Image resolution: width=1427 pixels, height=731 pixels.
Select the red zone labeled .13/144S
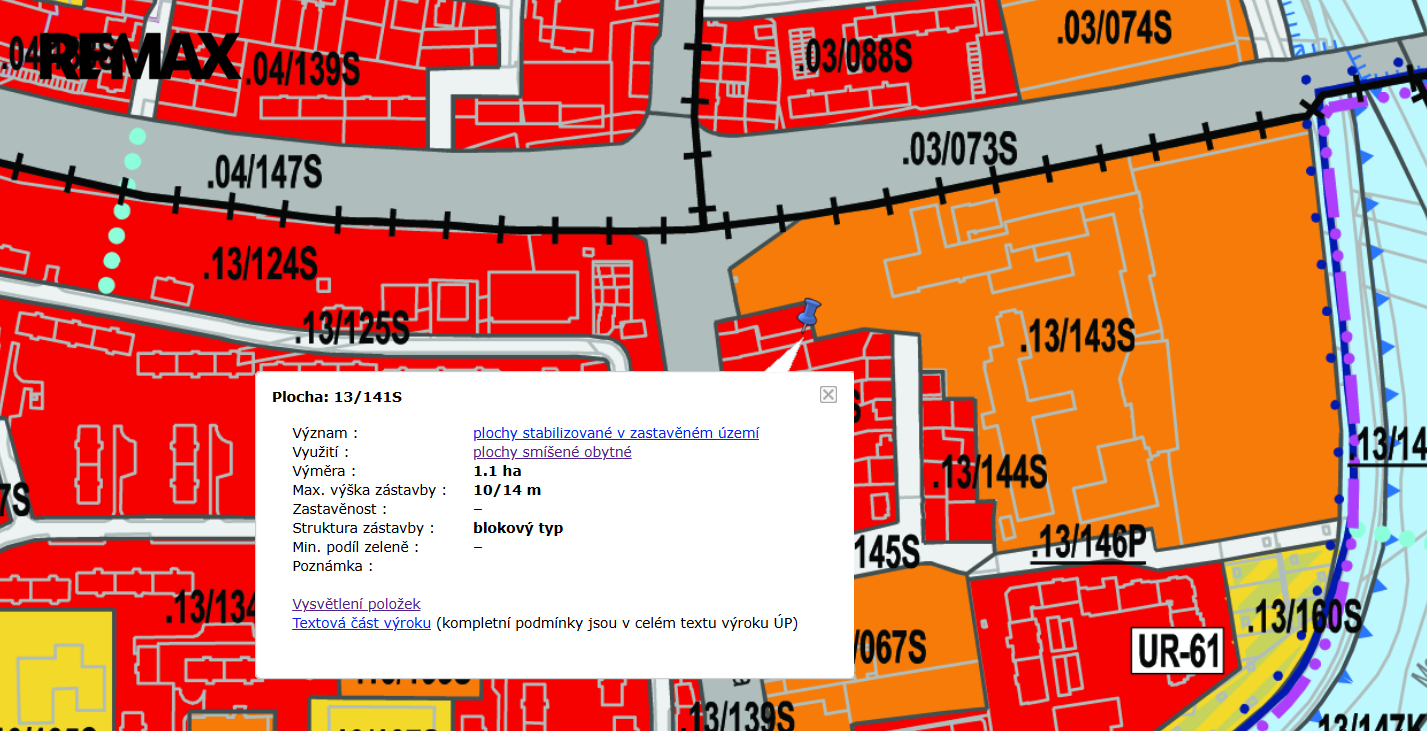tap(988, 471)
